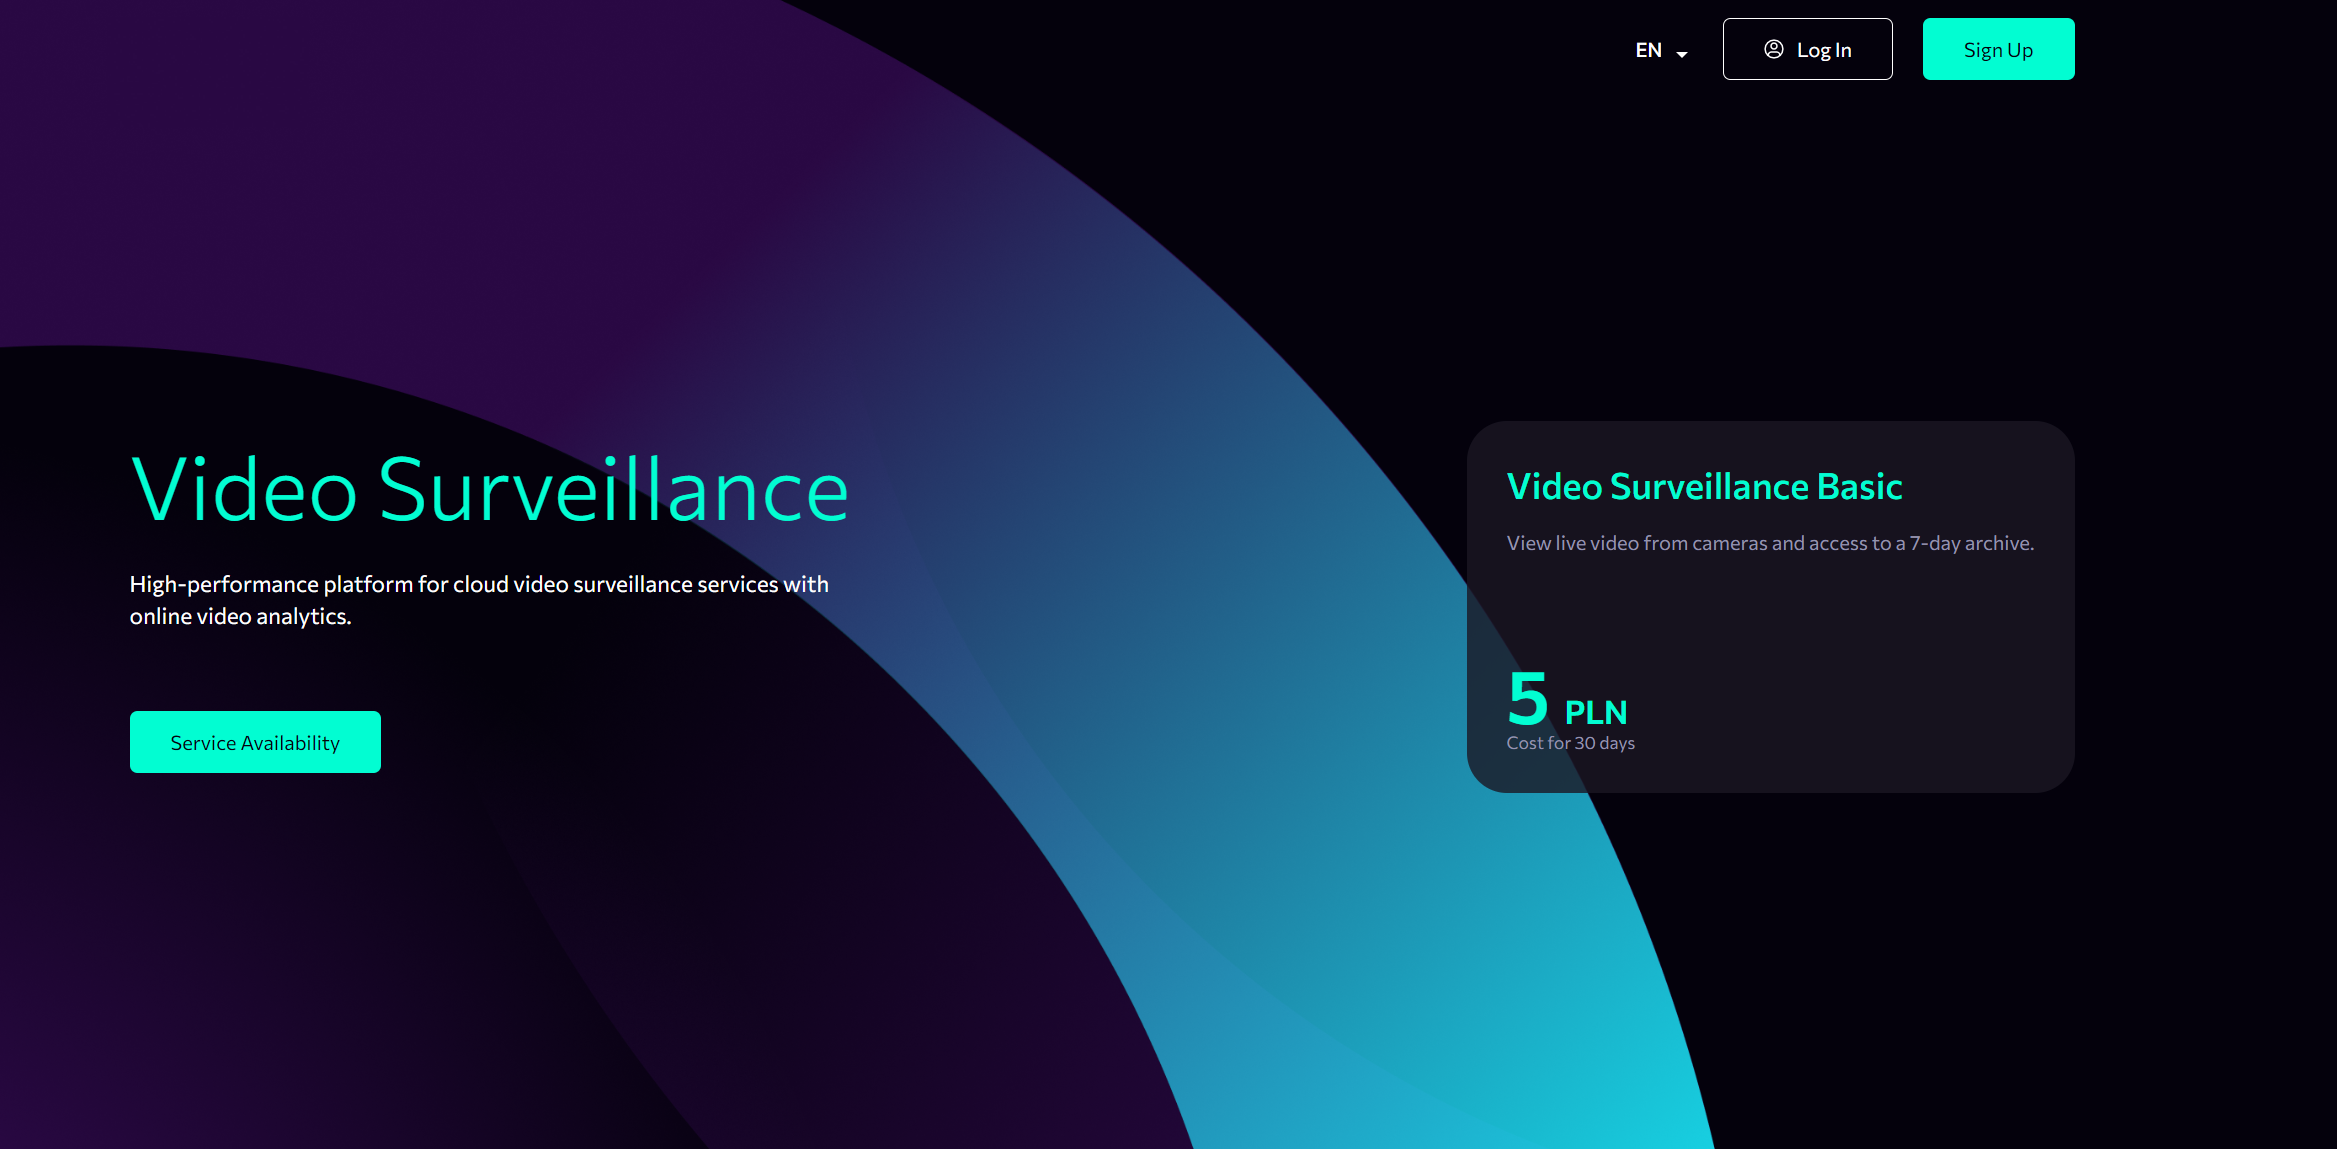This screenshot has height=1149, width=2337.
Task: Click the Sign Up text label
Action: (1998, 50)
